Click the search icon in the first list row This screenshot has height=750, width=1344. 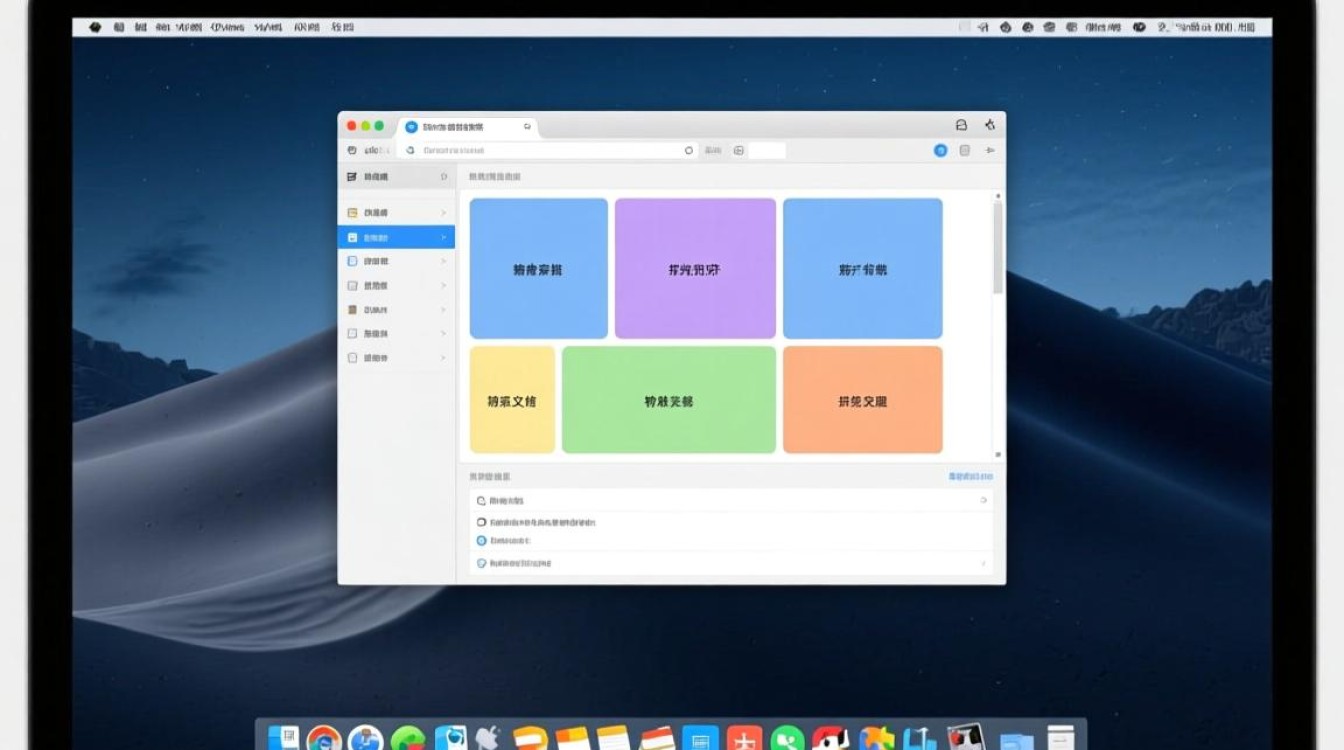(481, 500)
